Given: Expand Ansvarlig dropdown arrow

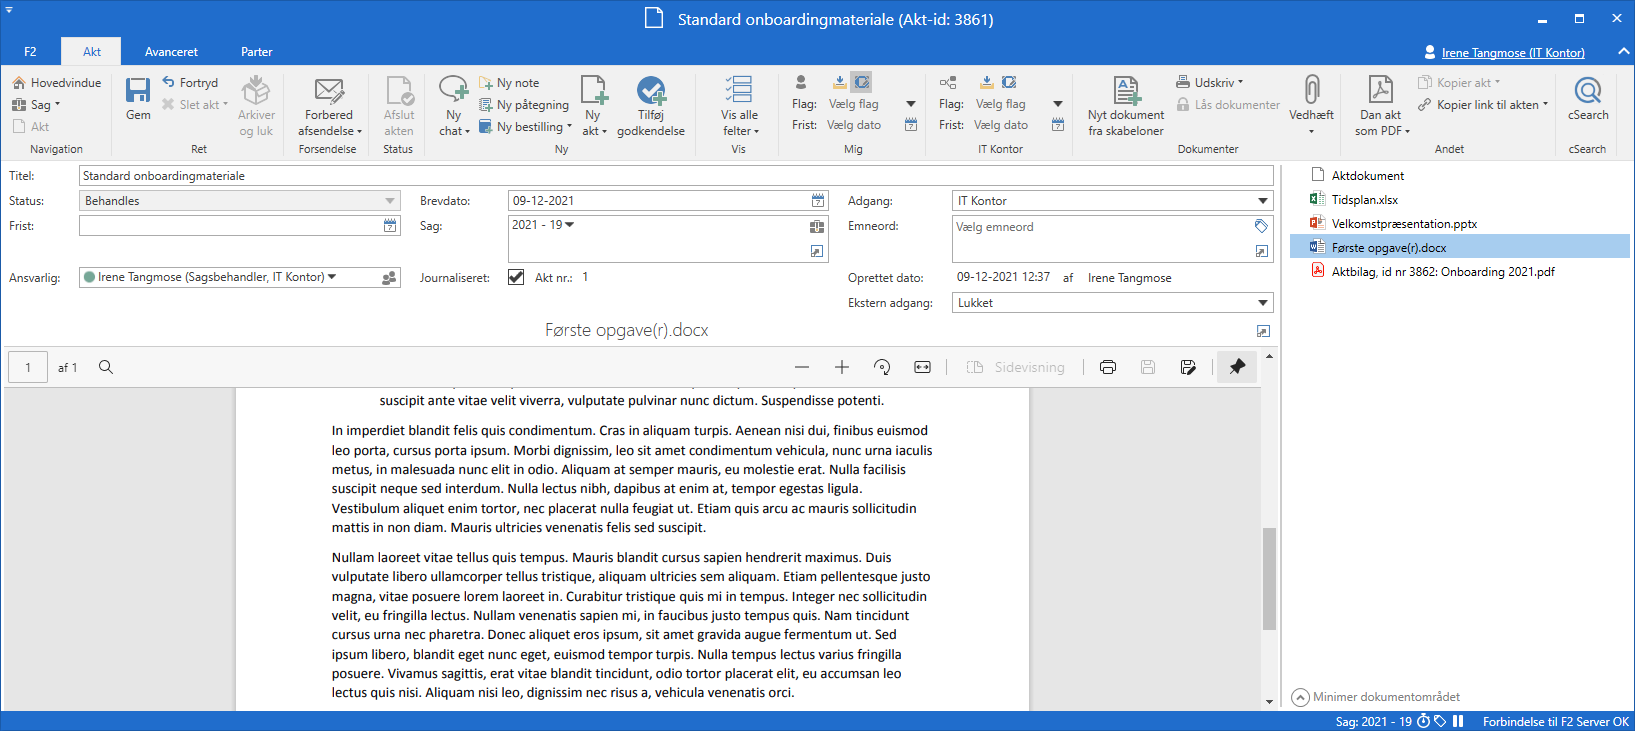Looking at the screenshot, I should [332, 277].
